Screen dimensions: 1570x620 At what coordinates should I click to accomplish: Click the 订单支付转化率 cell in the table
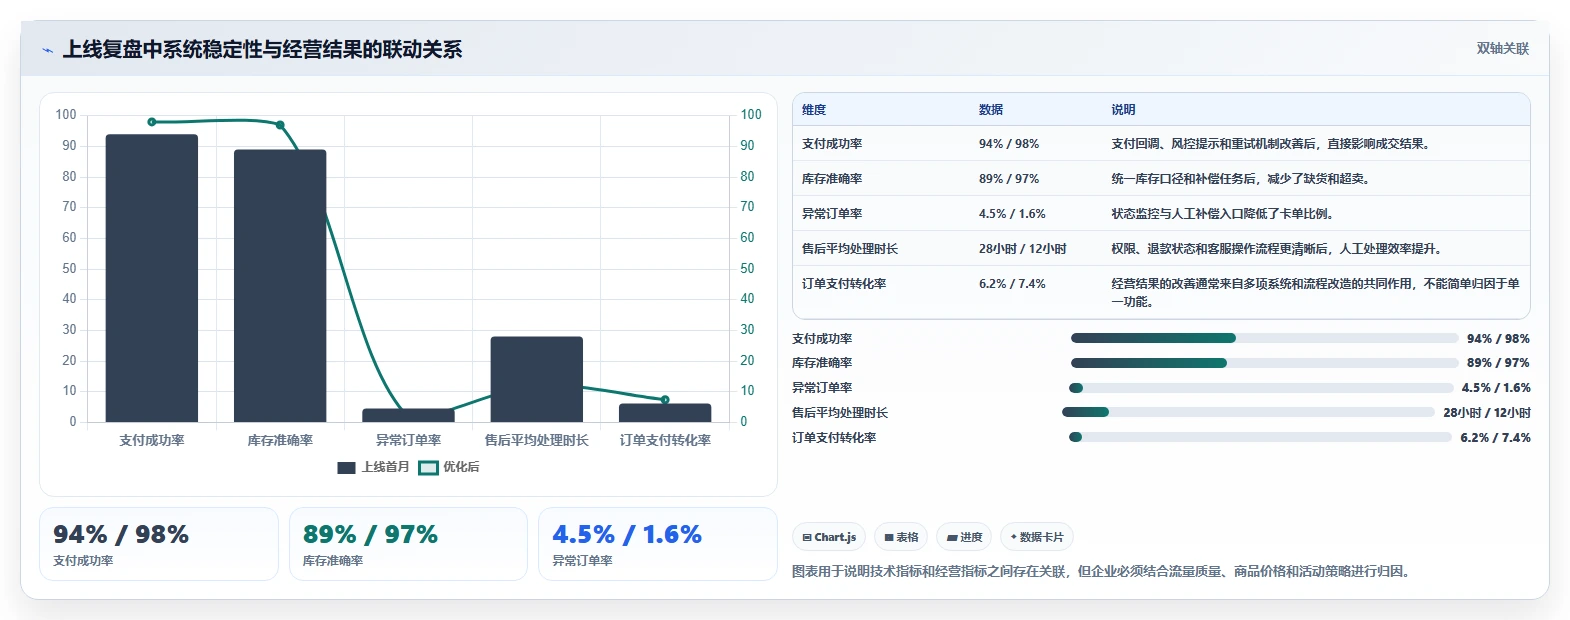click(x=844, y=284)
